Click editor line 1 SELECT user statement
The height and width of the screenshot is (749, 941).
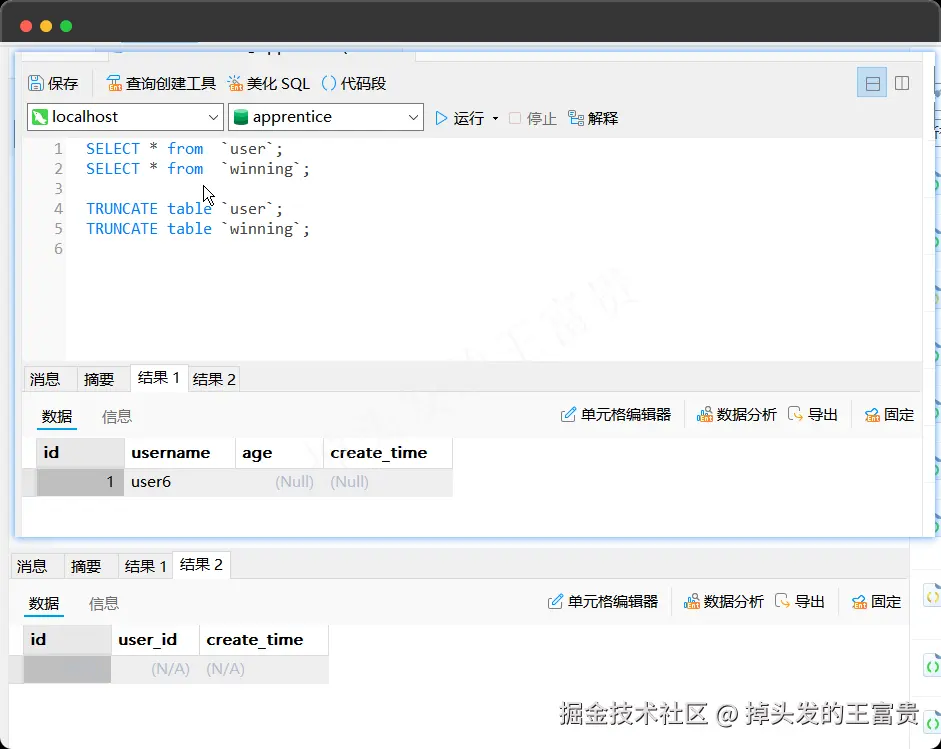point(184,149)
